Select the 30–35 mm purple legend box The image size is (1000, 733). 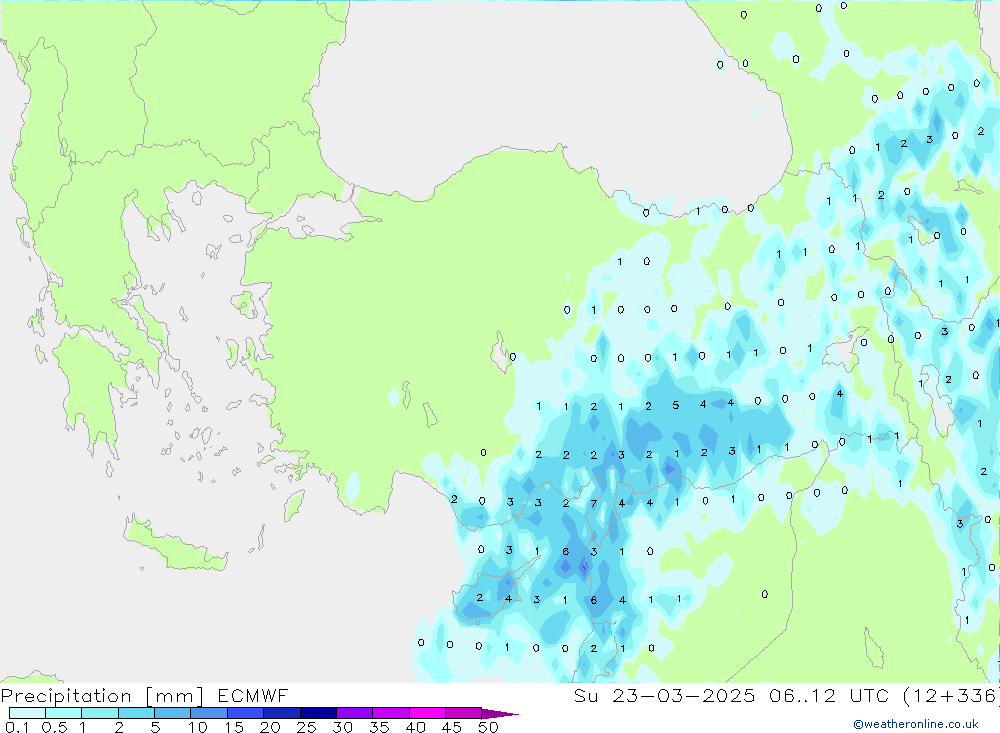pyautogui.click(x=354, y=713)
